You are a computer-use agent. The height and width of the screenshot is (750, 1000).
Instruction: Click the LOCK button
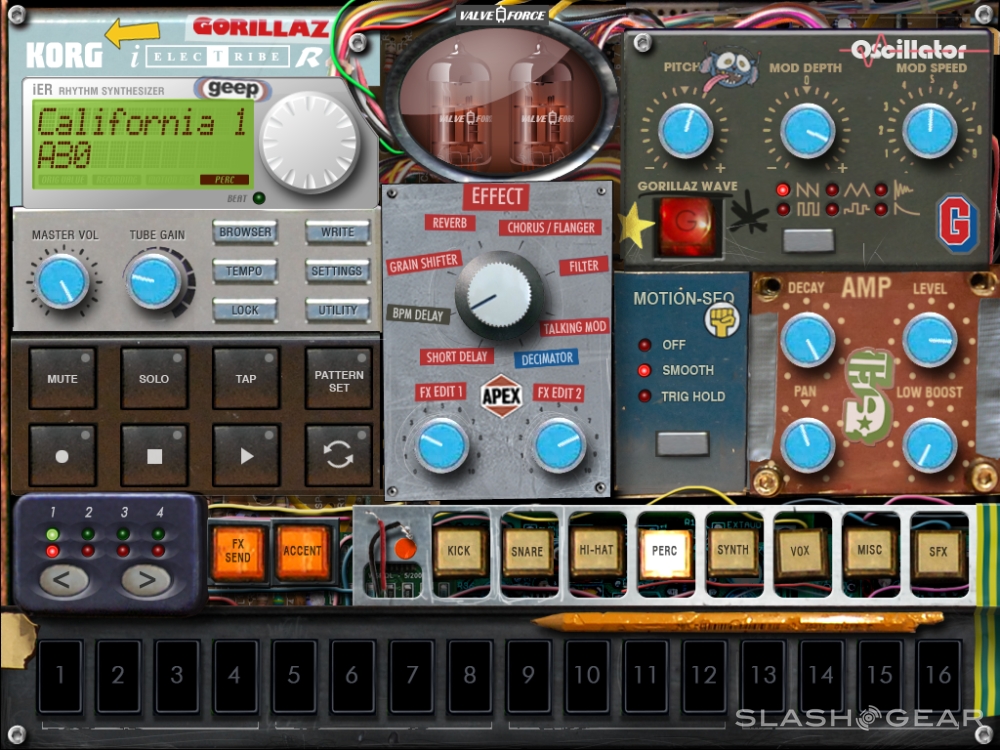[245, 310]
